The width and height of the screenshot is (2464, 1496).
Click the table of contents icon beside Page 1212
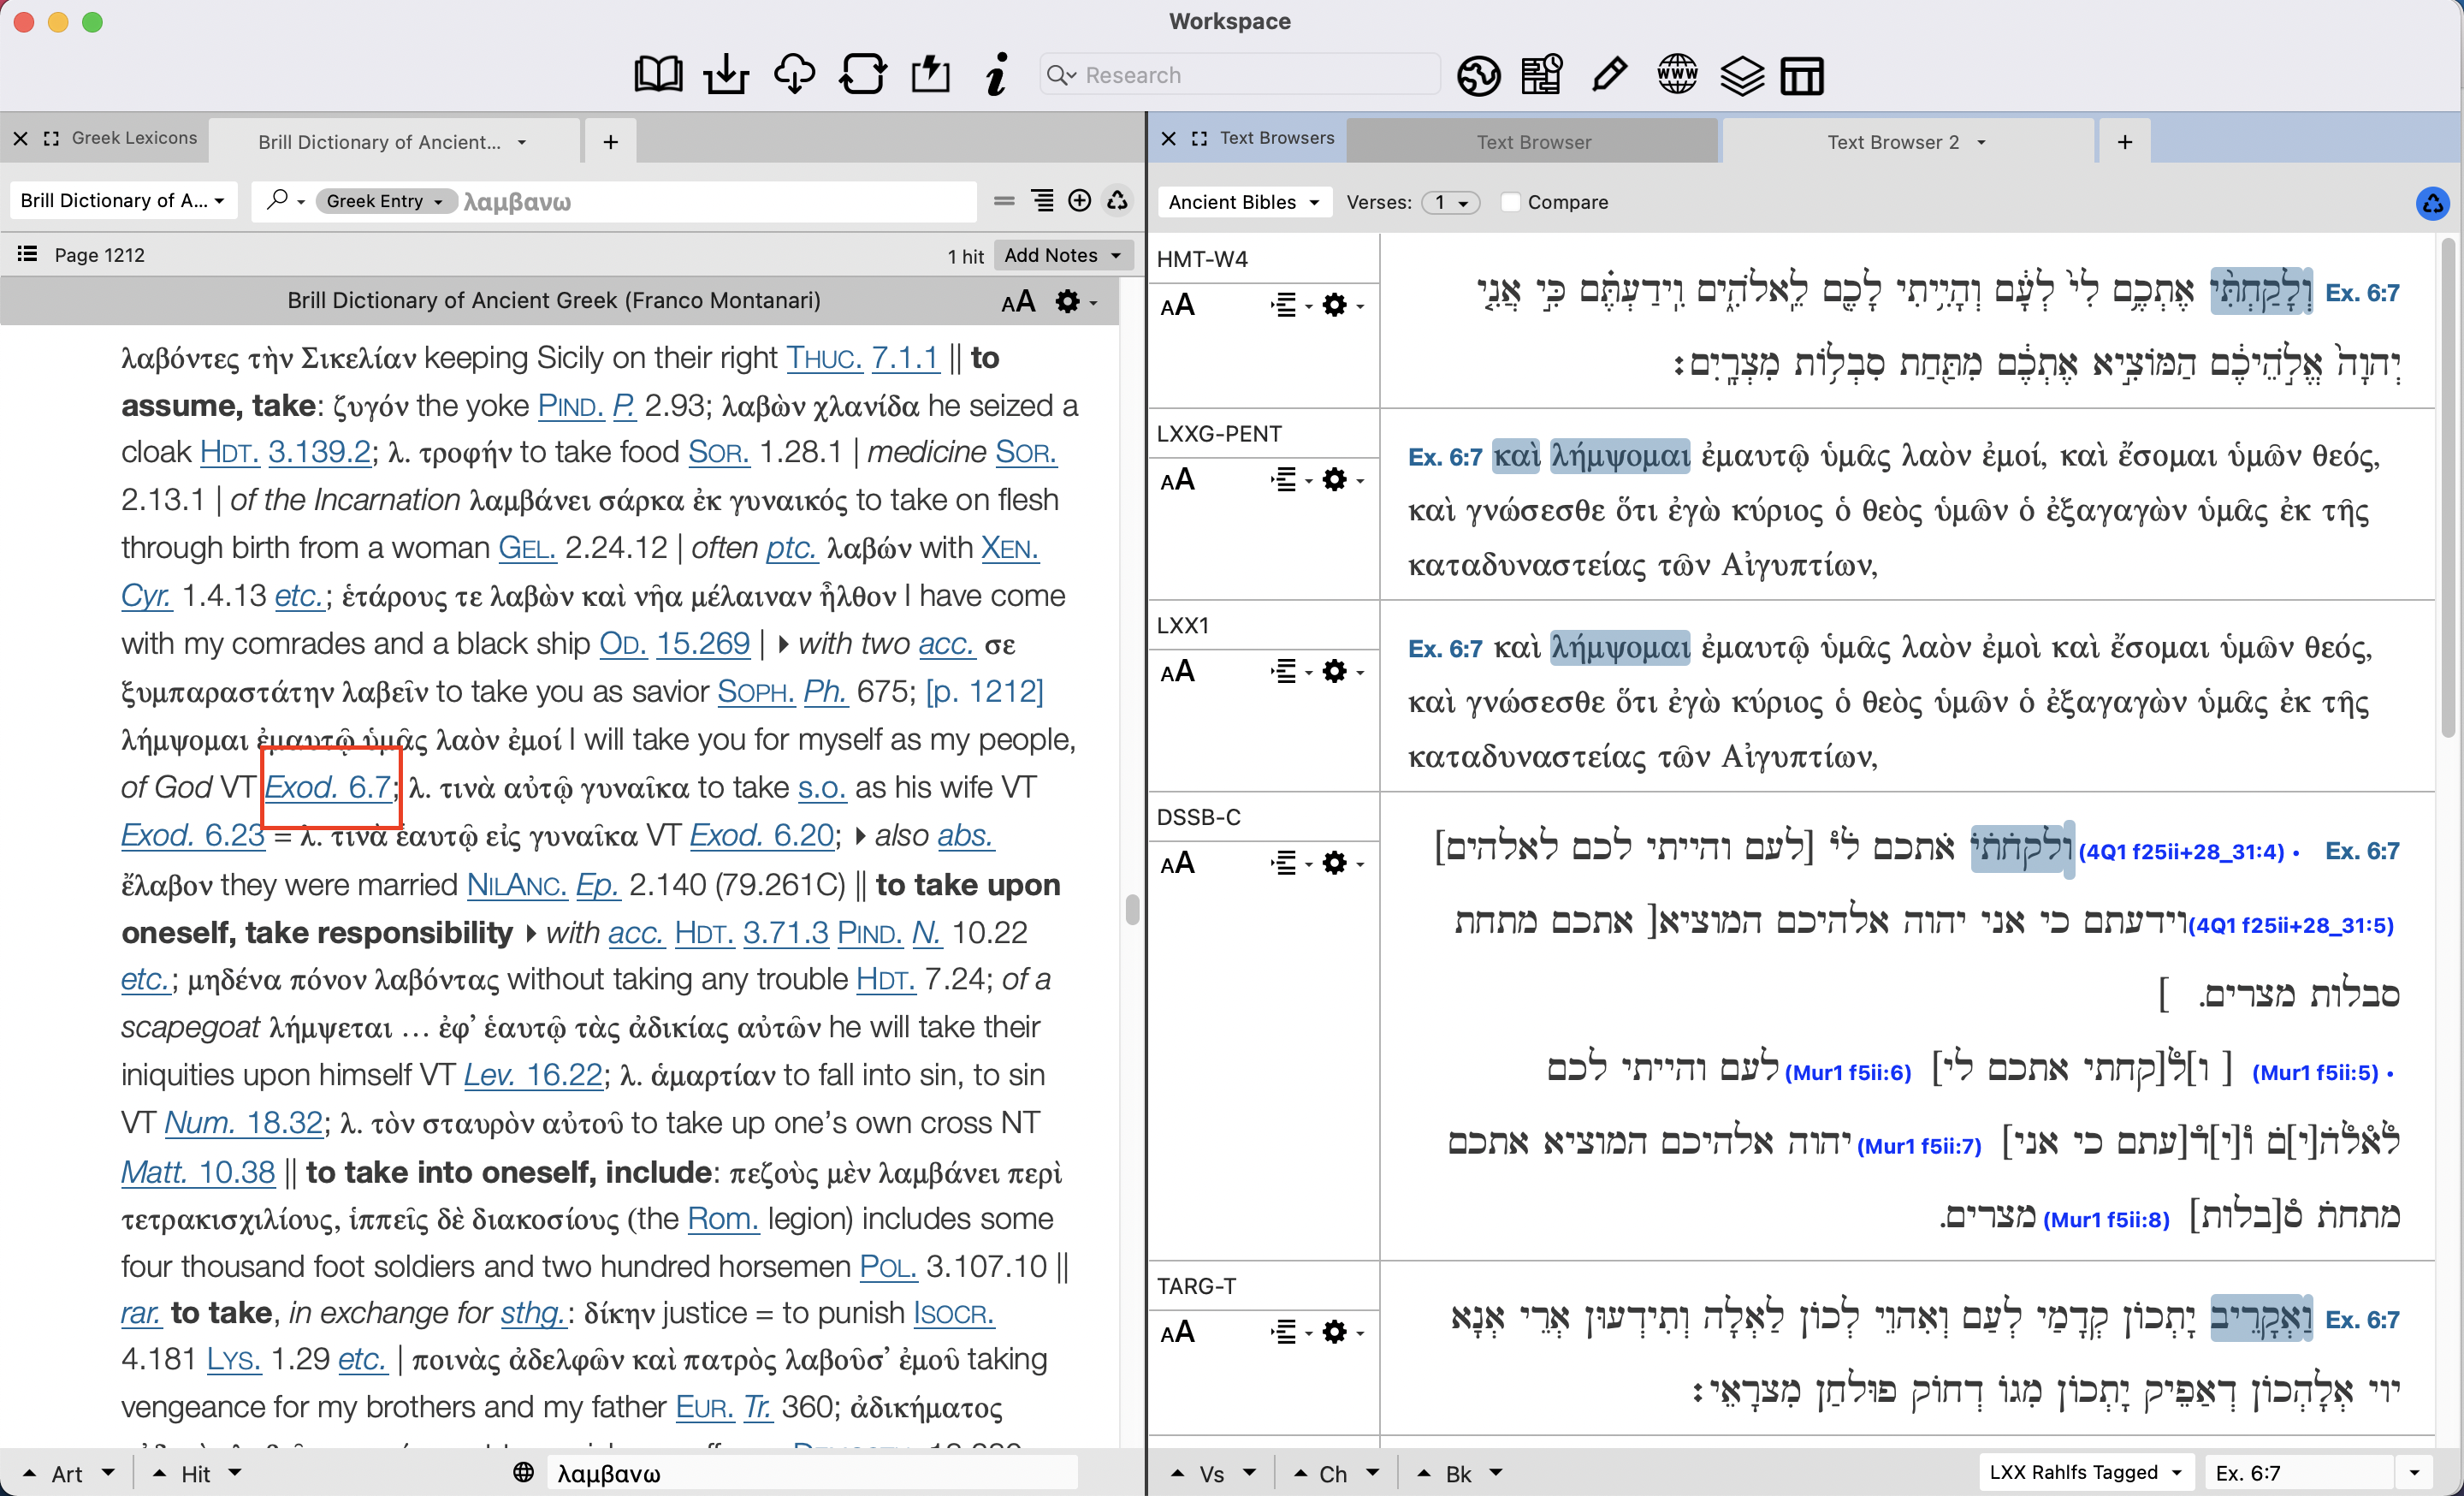27,254
